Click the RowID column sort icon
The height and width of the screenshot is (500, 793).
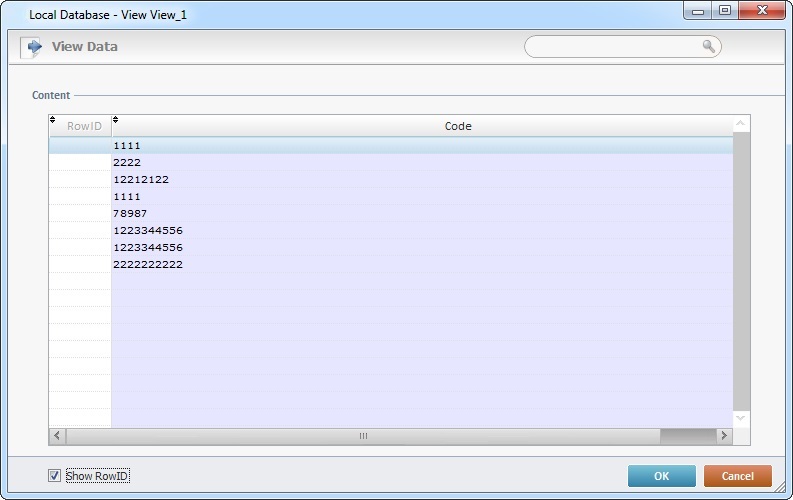coord(53,120)
